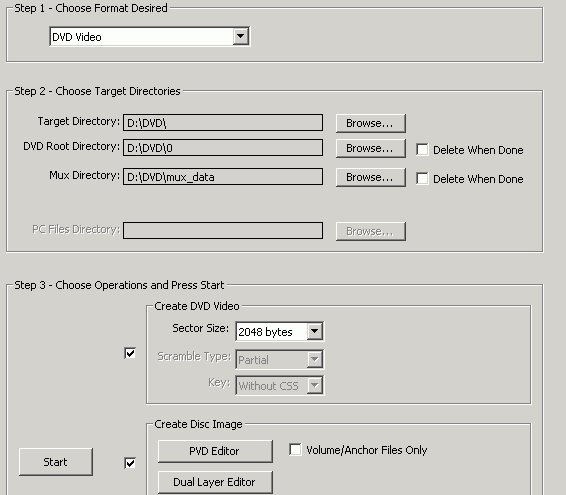
Task: Click the Mux Directory path field
Action: coord(223,177)
